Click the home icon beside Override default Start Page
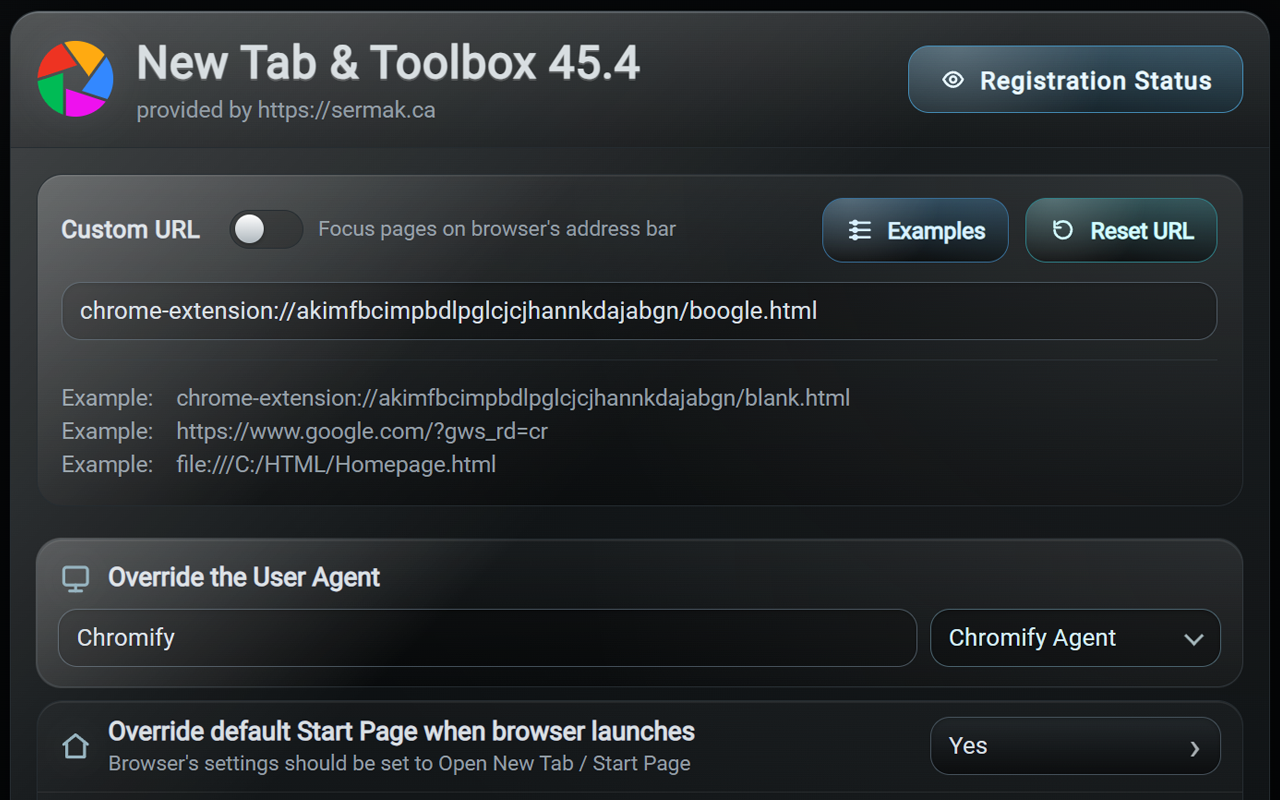 click(x=75, y=747)
